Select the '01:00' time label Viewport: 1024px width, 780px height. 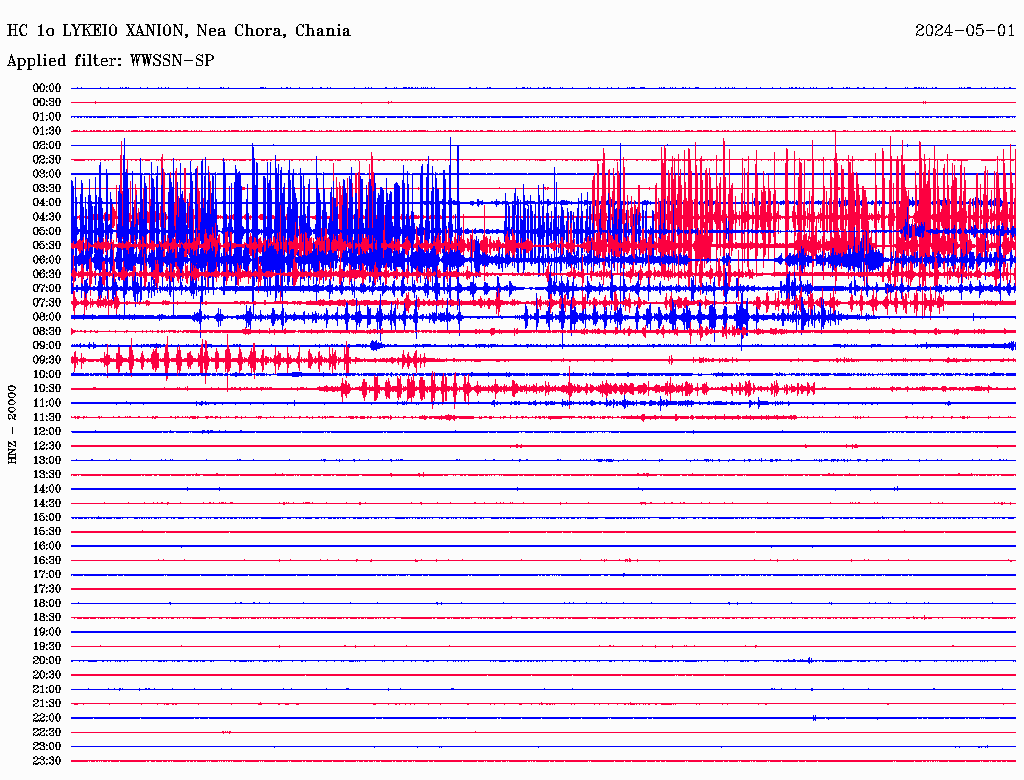(47, 117)
